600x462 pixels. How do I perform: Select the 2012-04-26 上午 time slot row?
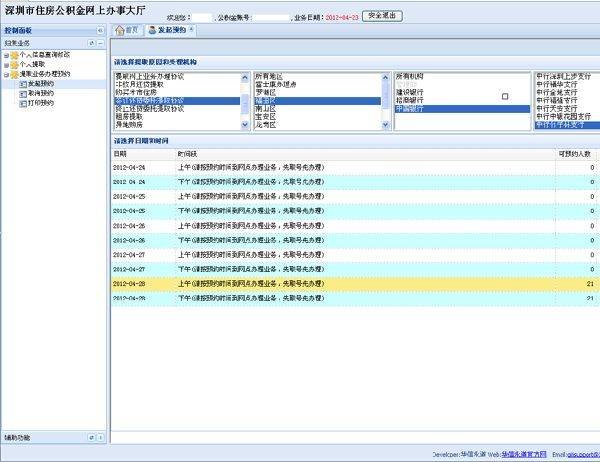coord(355,226)
